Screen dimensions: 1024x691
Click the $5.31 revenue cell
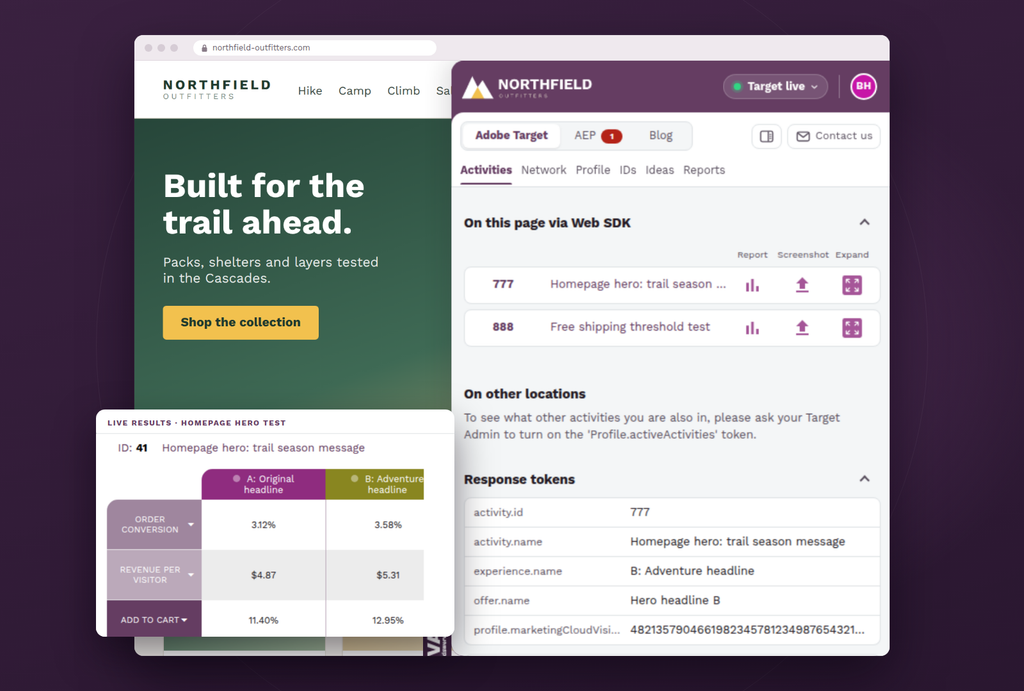375,575
